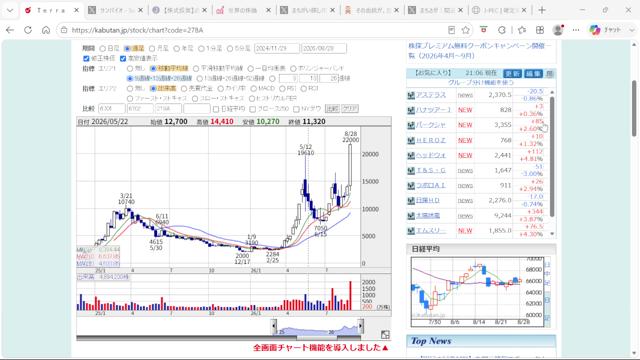The width and height of the screenshot is (640, 360).
Task: Switch to the 世界の株価 tab
Action: (244, 11)
